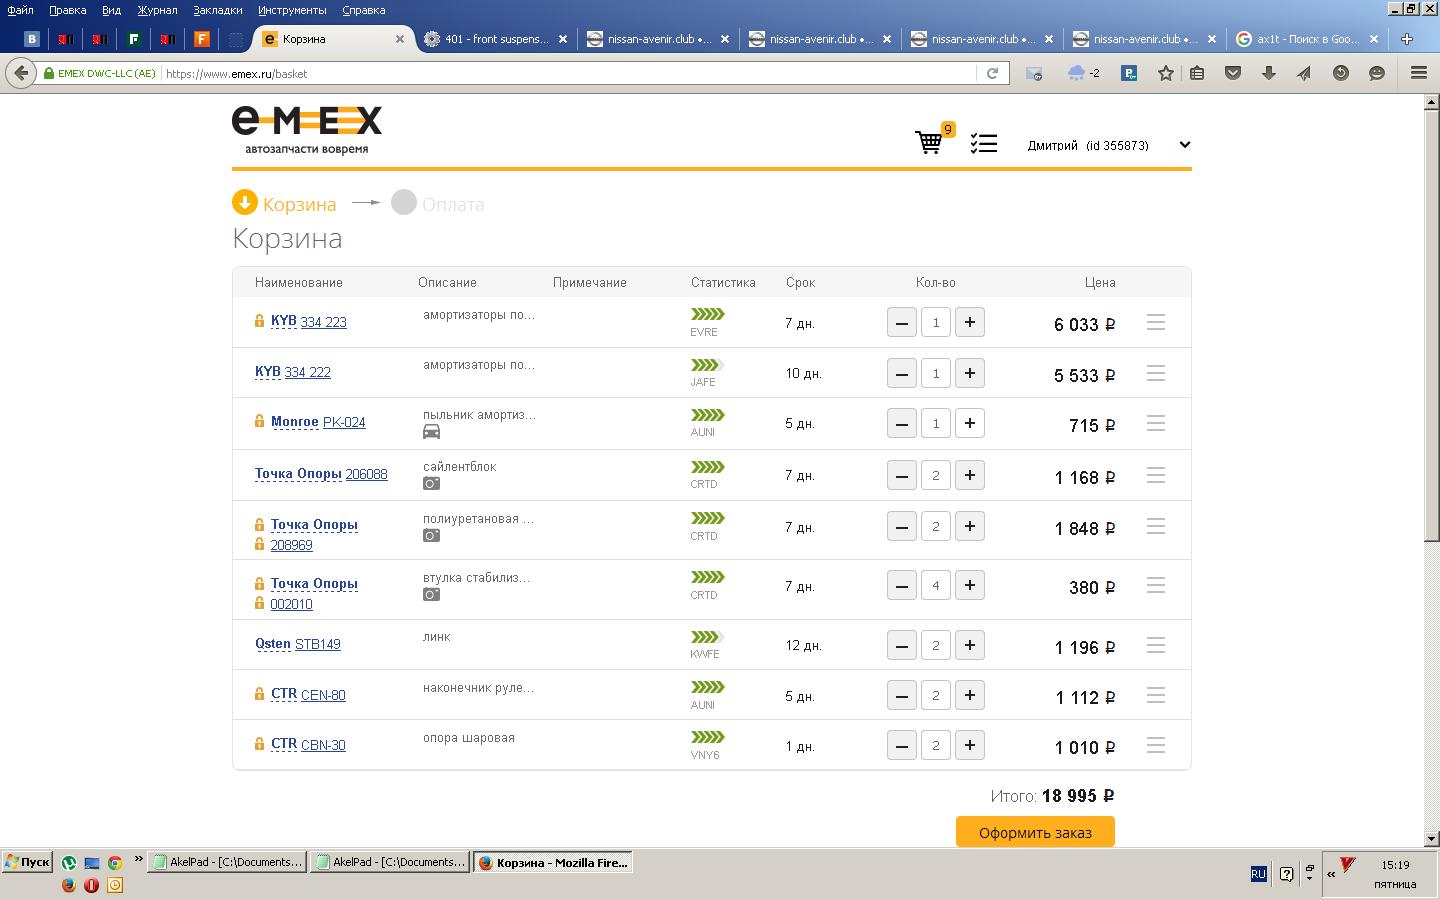Open row menu for KYB 334 222

[x=1156, y=373]
